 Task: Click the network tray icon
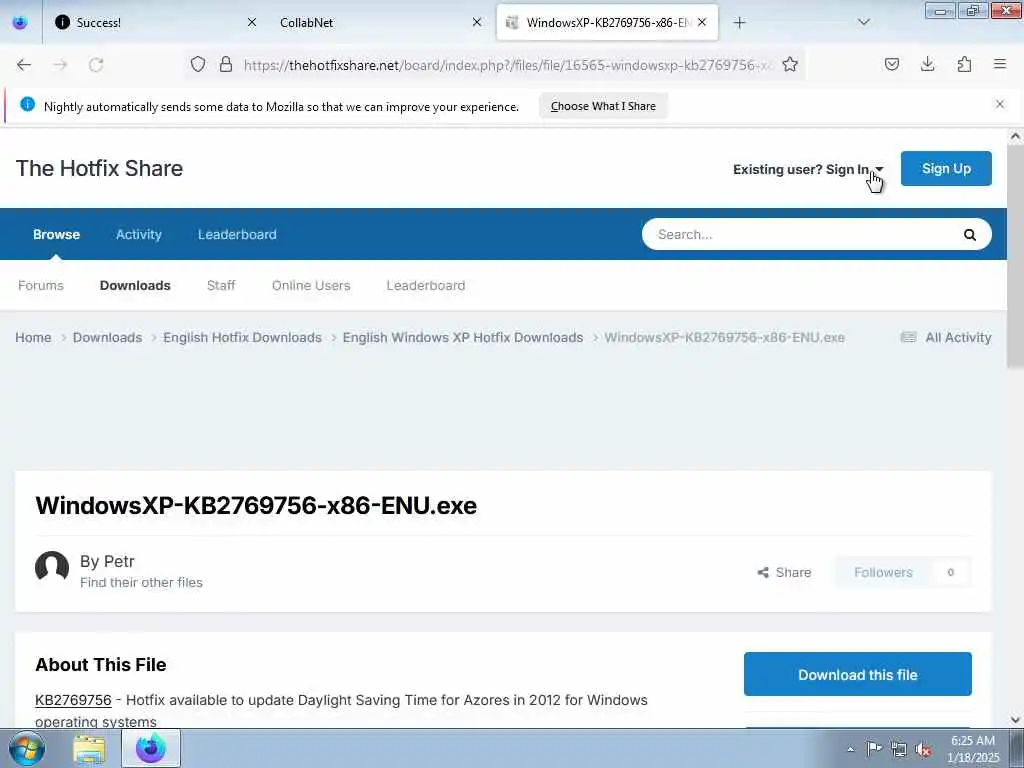pos(899,749)
